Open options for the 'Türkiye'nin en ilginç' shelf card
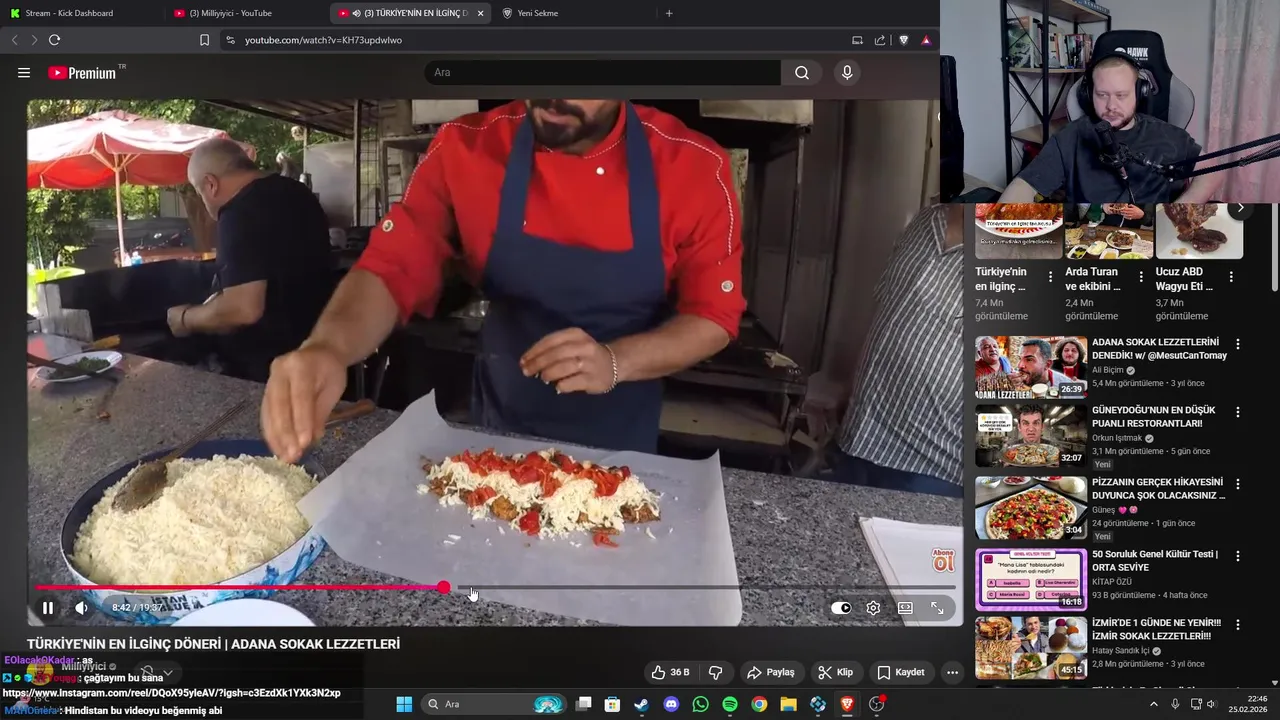Screen dimensions: 1280x720 click(x=1050, y=277)
